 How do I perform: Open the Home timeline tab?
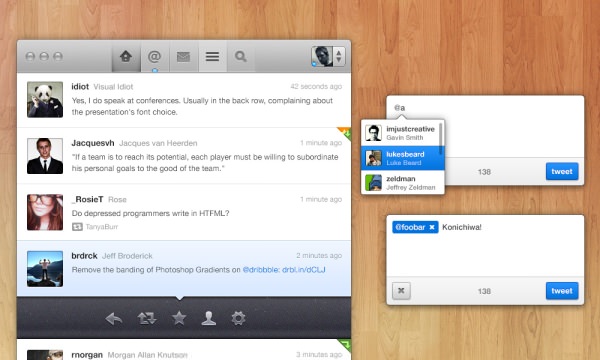coord(126,57)
